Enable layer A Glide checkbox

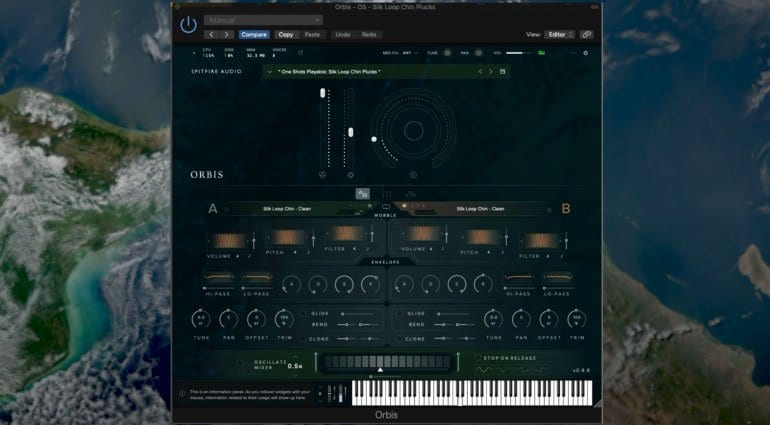(x=302, y=313)
